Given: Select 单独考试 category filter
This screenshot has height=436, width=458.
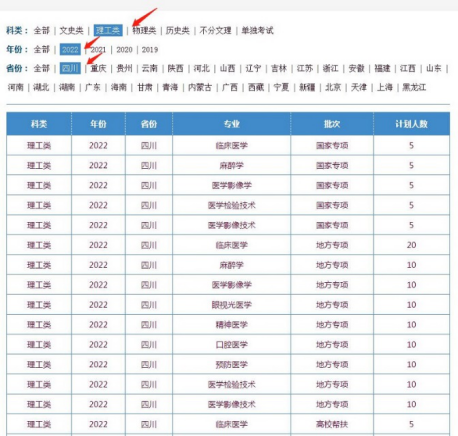Looking at the screenshot, I should (257, 31).
